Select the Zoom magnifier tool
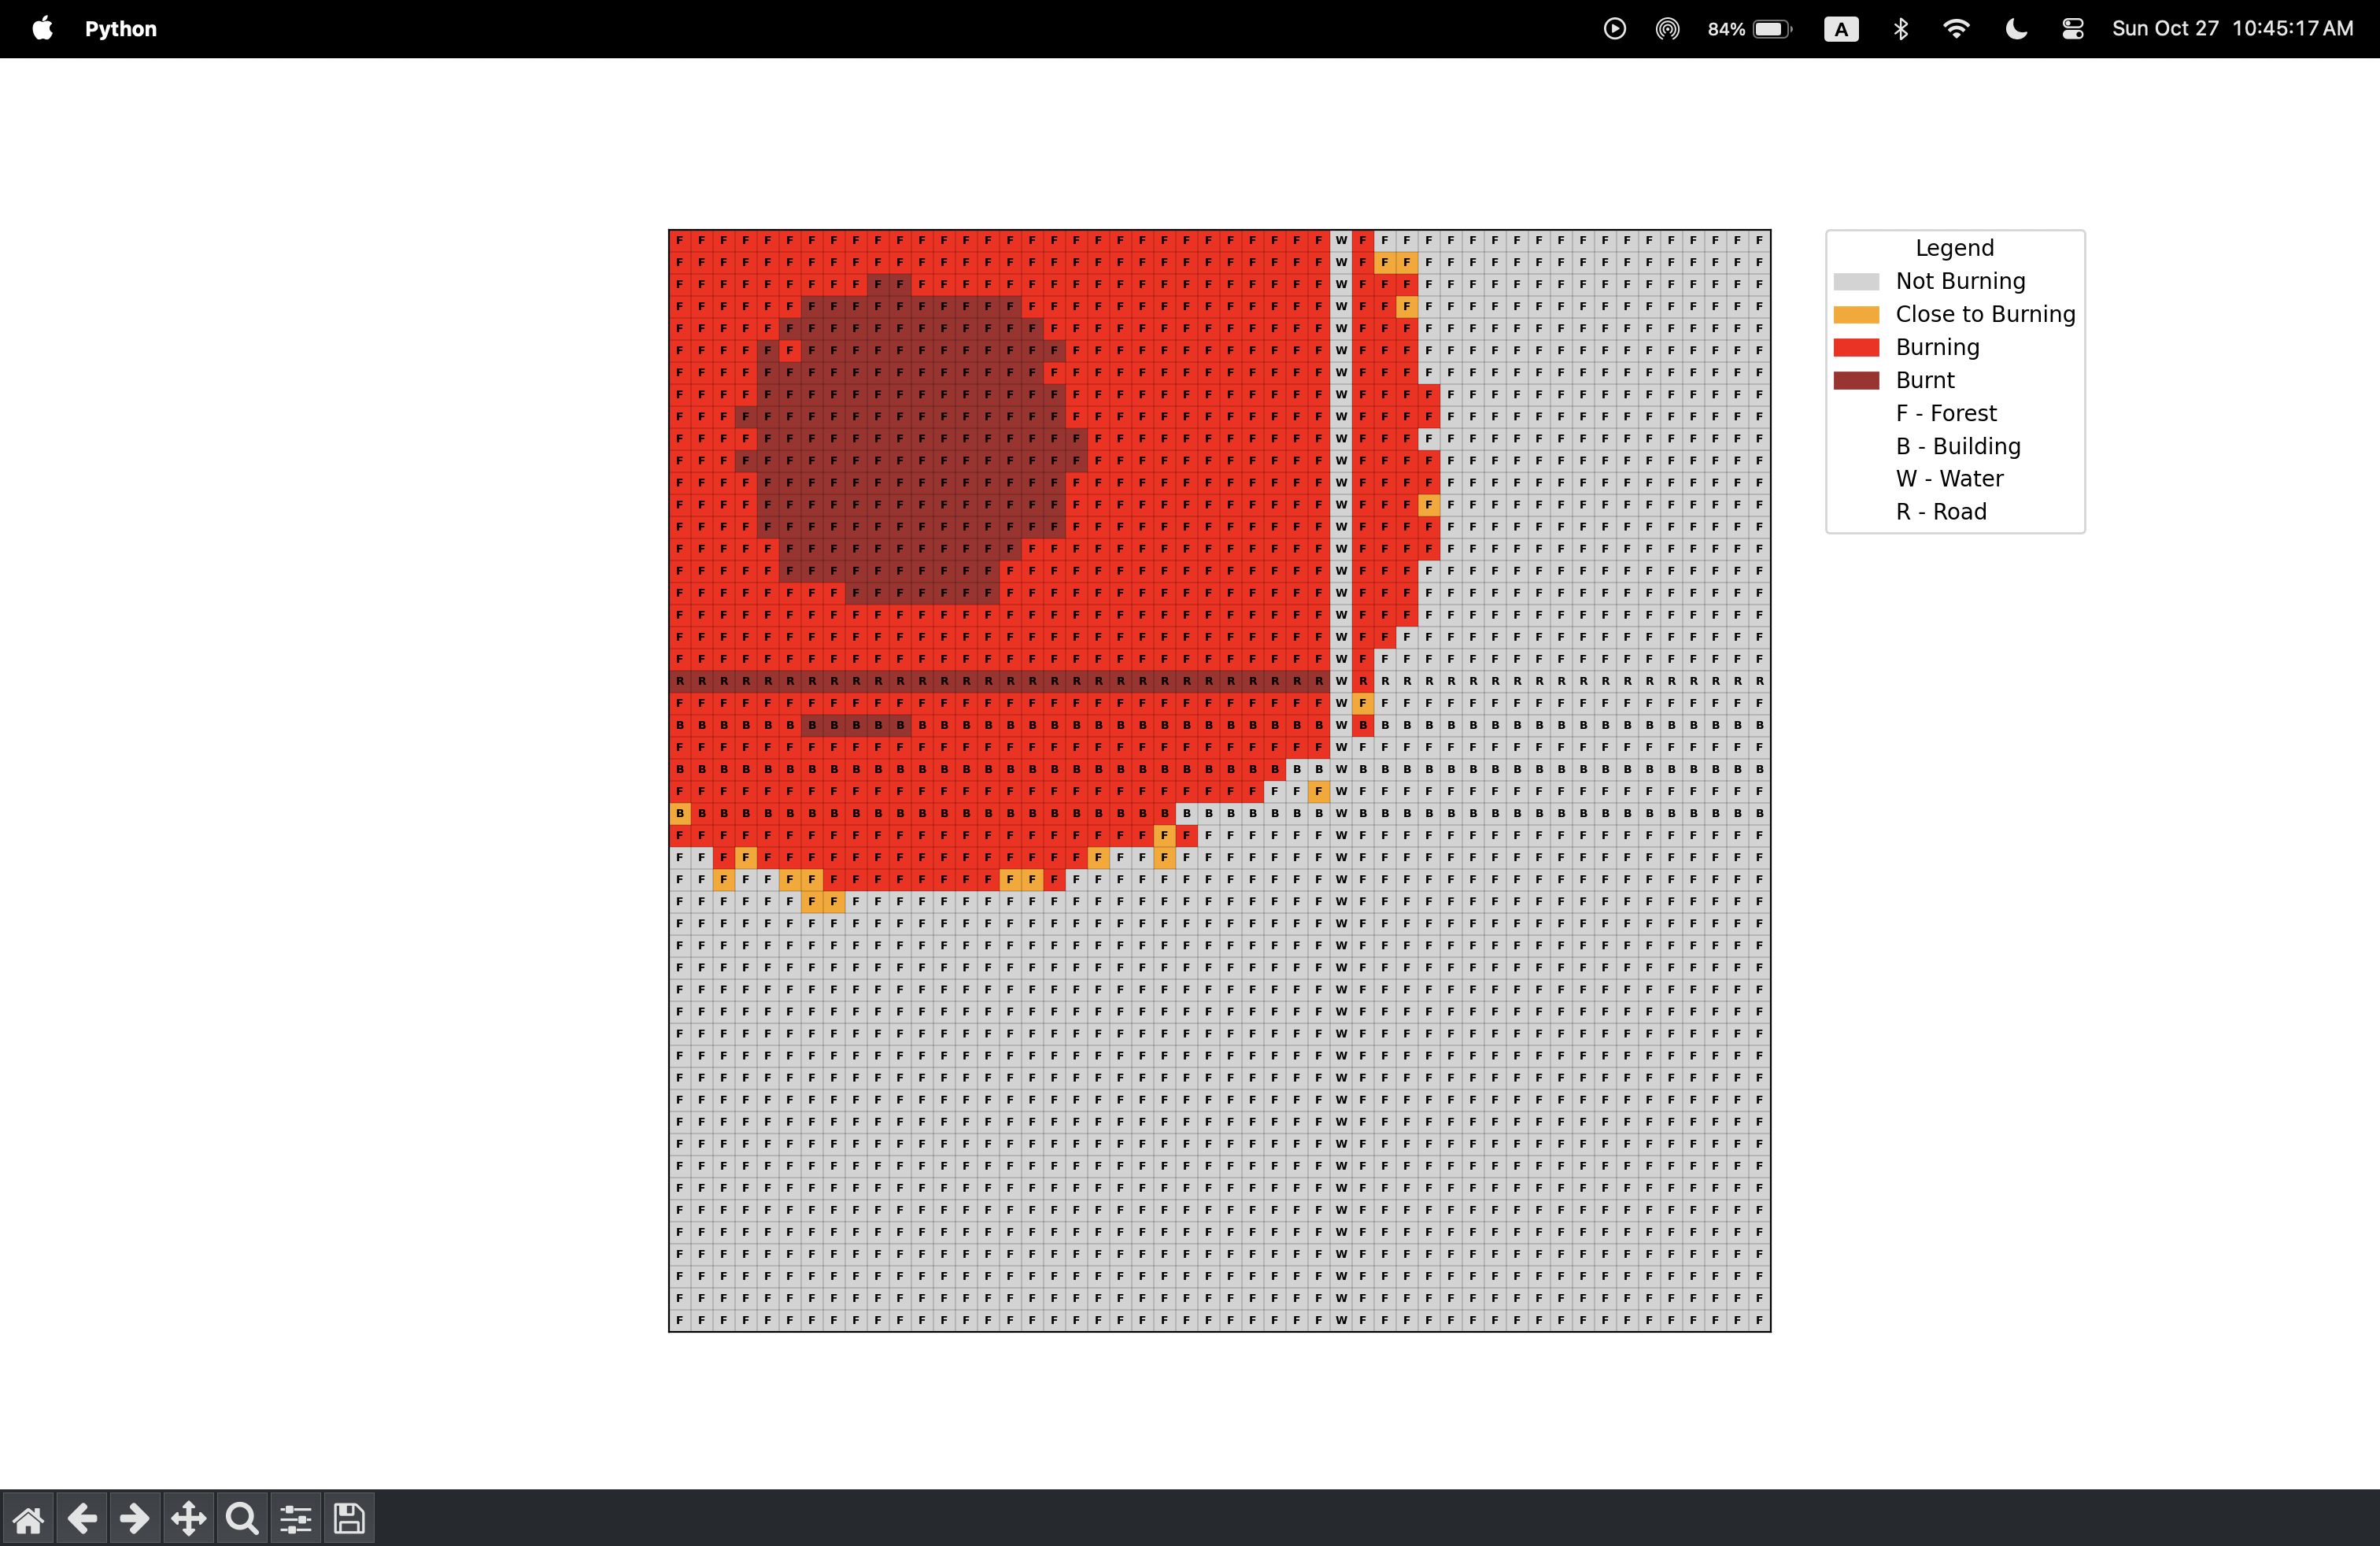This screenshot has width=2380, height=1546. (242, 1519)
